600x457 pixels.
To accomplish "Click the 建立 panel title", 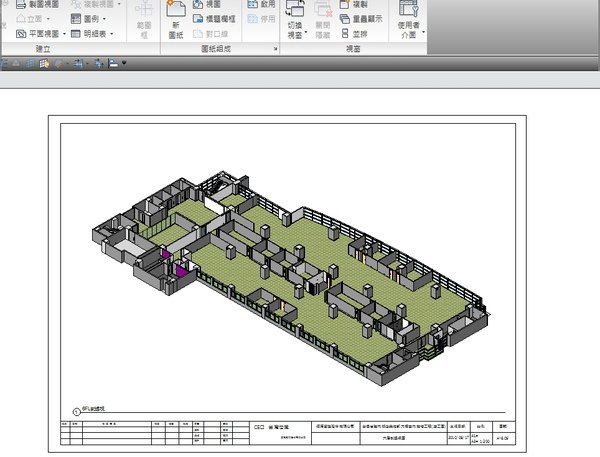I will [43, 49].
